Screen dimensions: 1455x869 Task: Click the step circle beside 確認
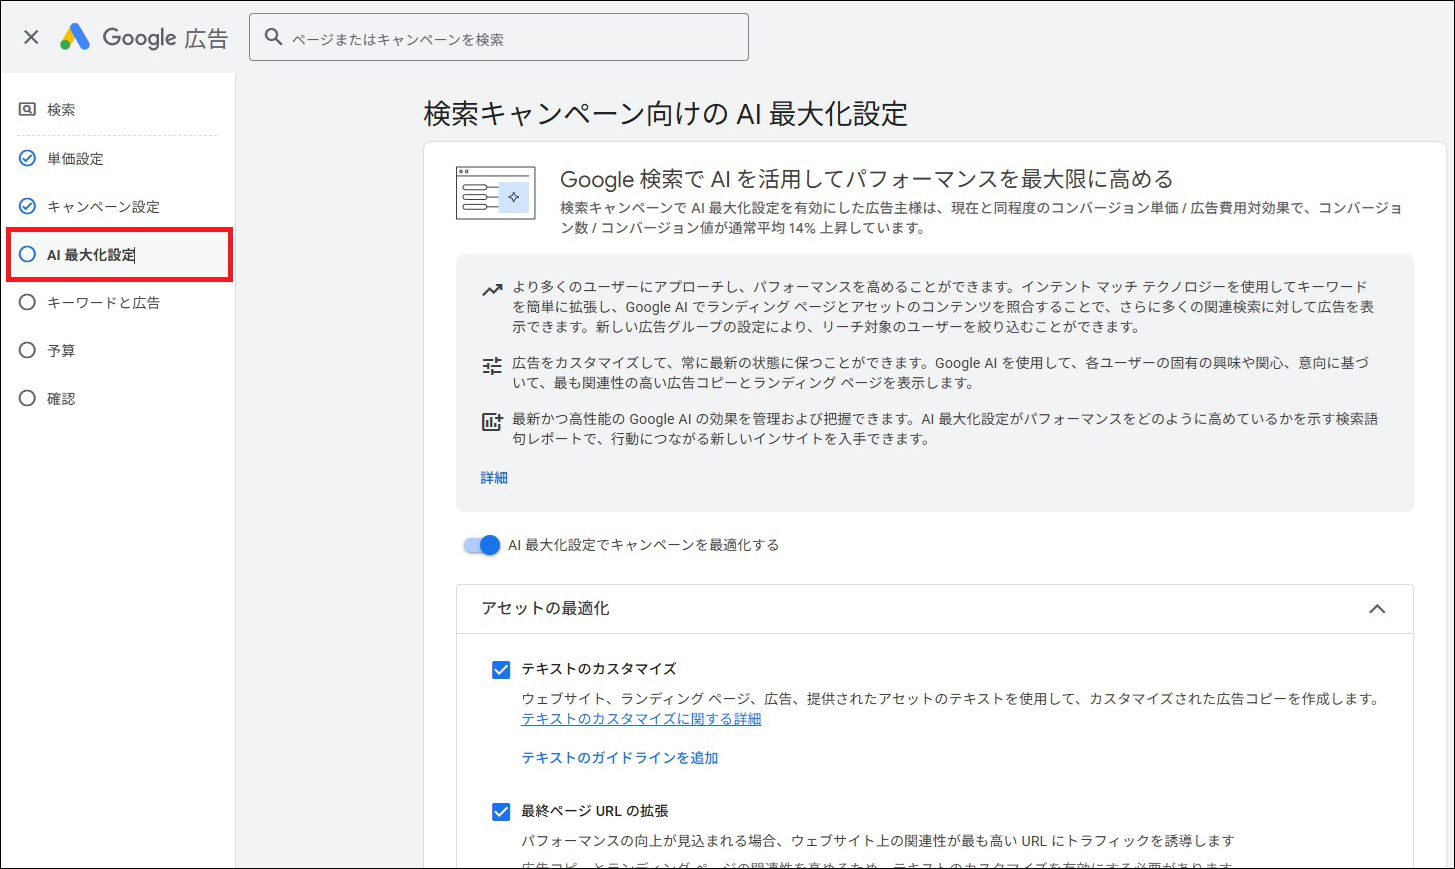pyautogui.click(x=28, y=398)
